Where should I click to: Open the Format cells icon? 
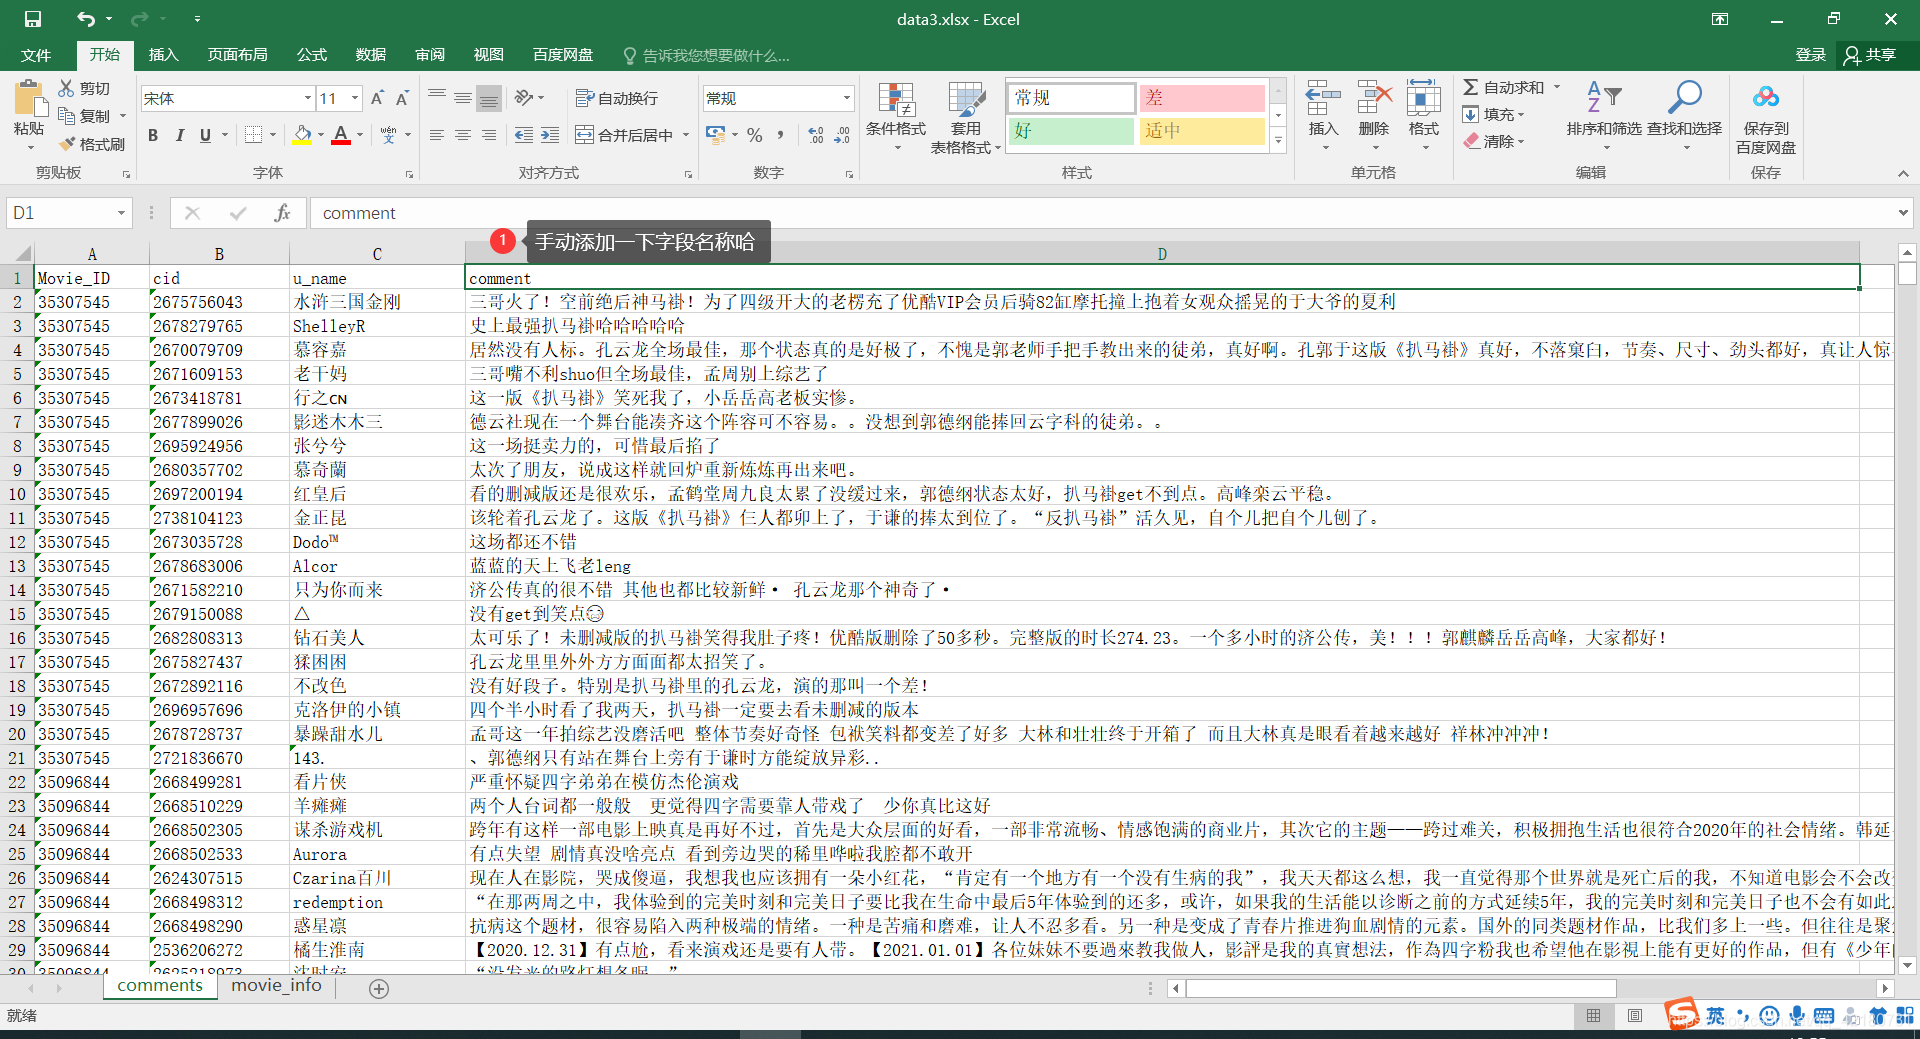coord(1423,100)
